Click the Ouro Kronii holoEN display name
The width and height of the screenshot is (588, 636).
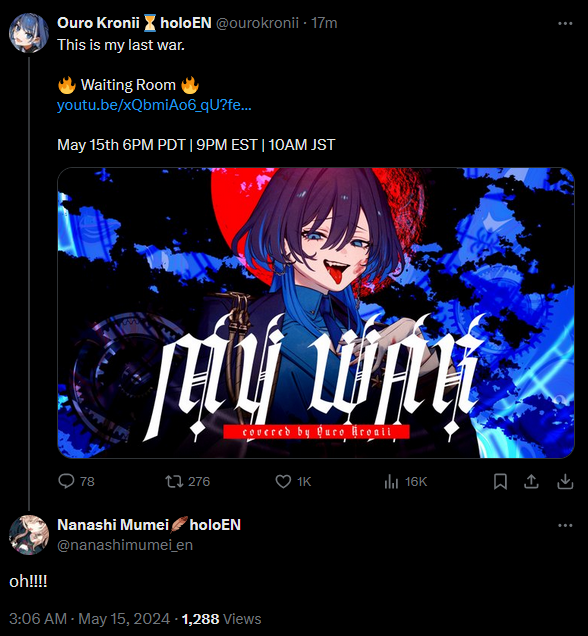pos(134,23)
